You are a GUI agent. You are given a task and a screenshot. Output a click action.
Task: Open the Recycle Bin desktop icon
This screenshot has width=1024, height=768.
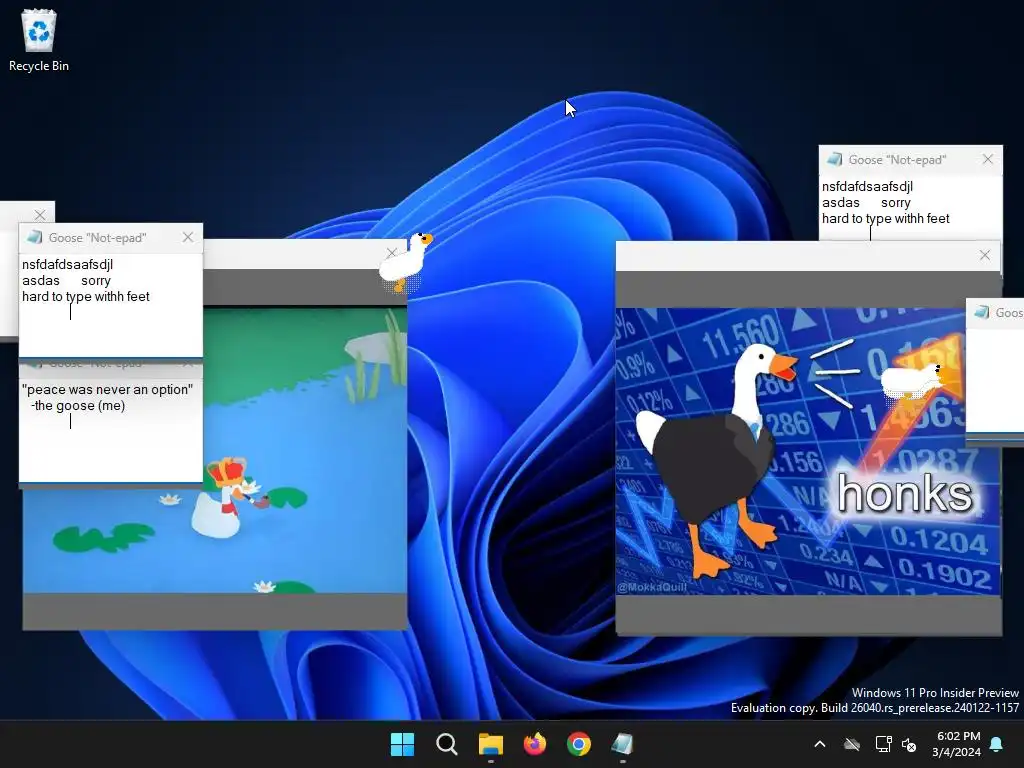pyautogui.click(x=39, y=39)
